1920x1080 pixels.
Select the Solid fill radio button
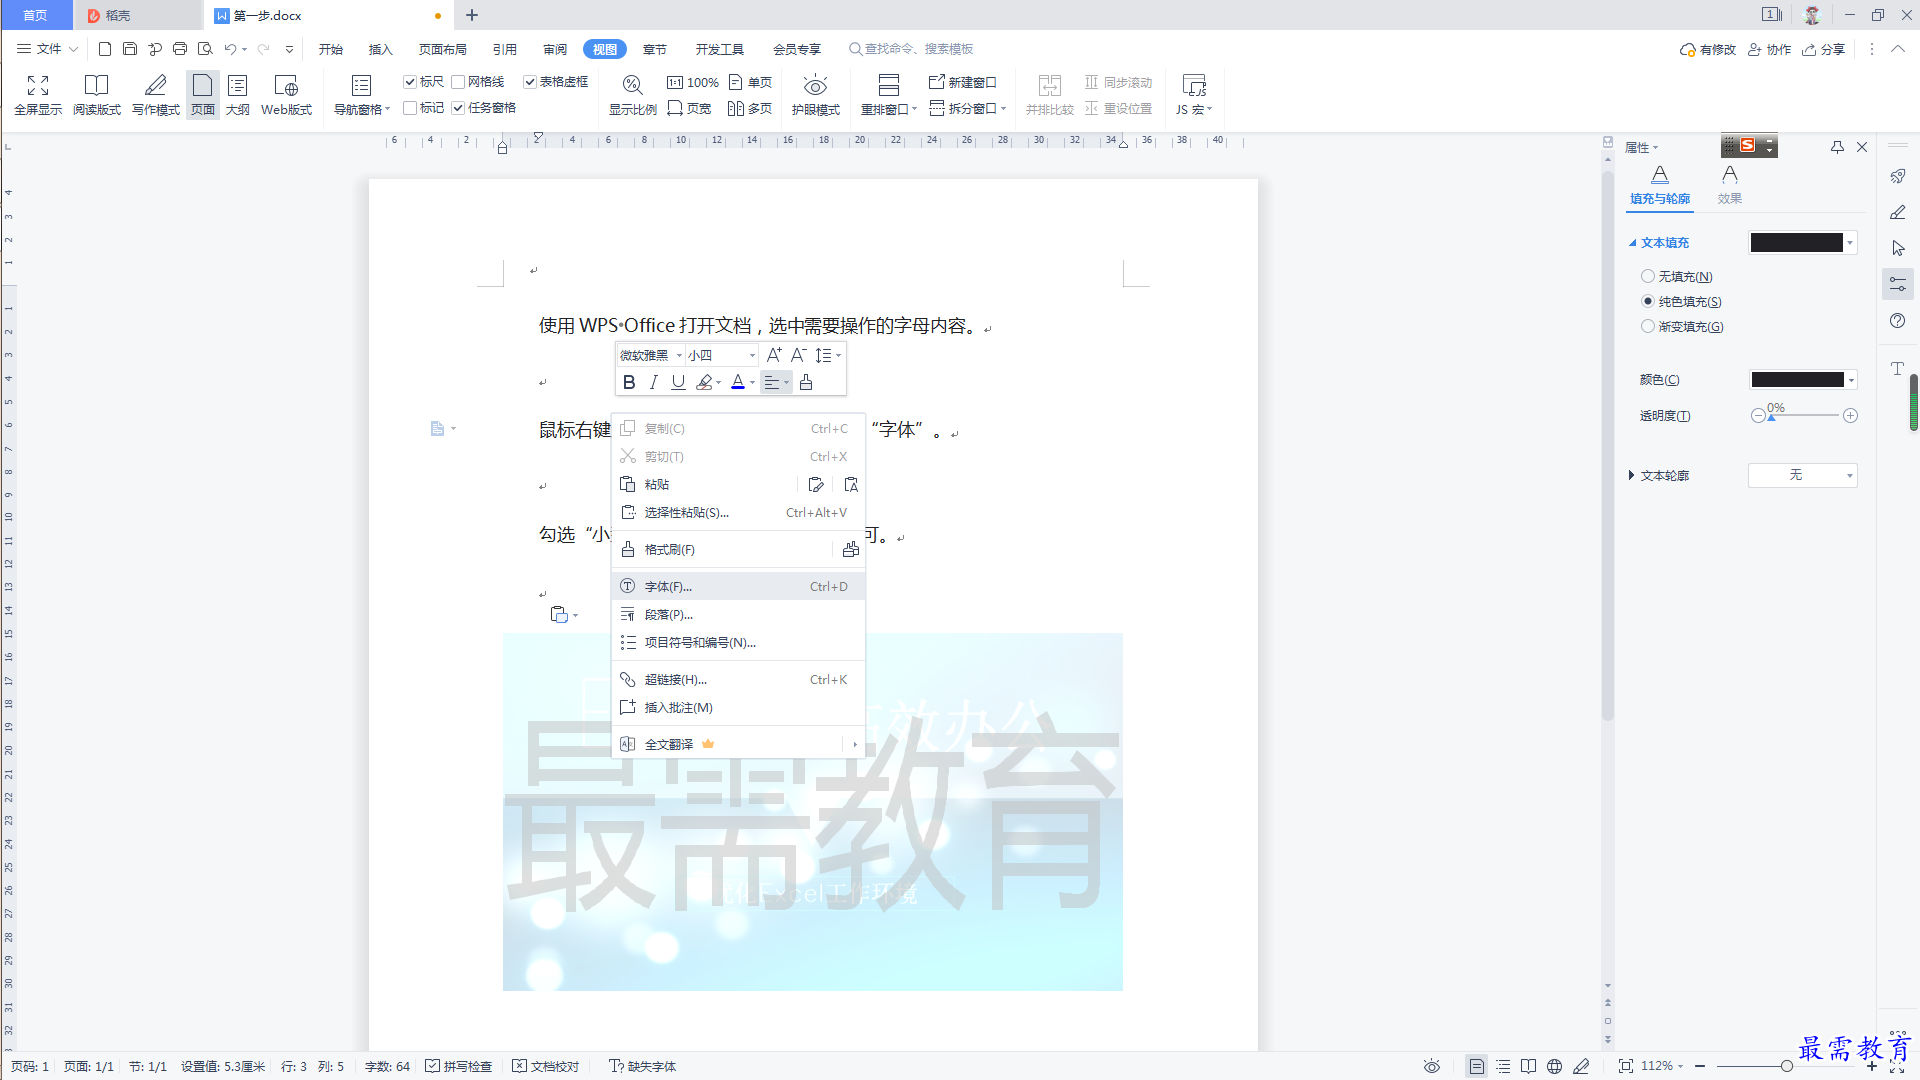pyautogui.click(x=1648, y=301)
